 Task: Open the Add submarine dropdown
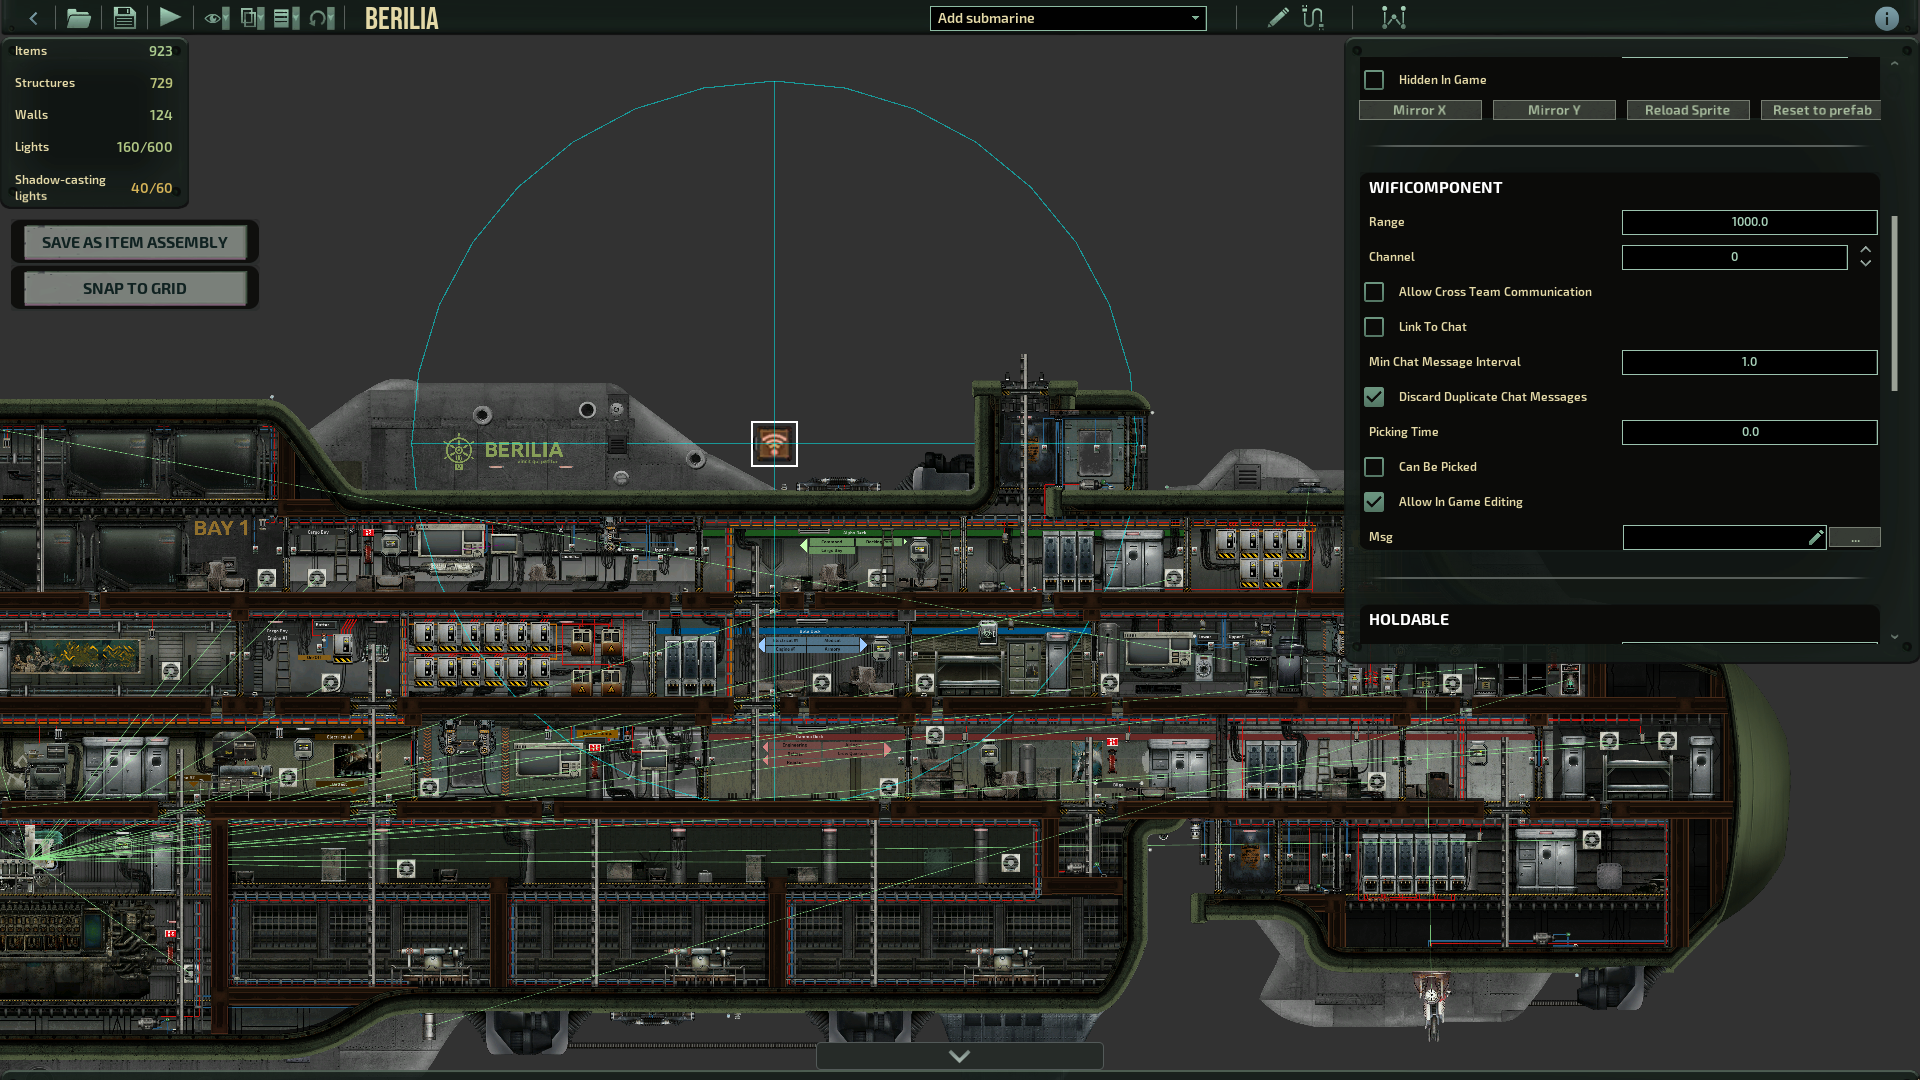pos(1067,18)
